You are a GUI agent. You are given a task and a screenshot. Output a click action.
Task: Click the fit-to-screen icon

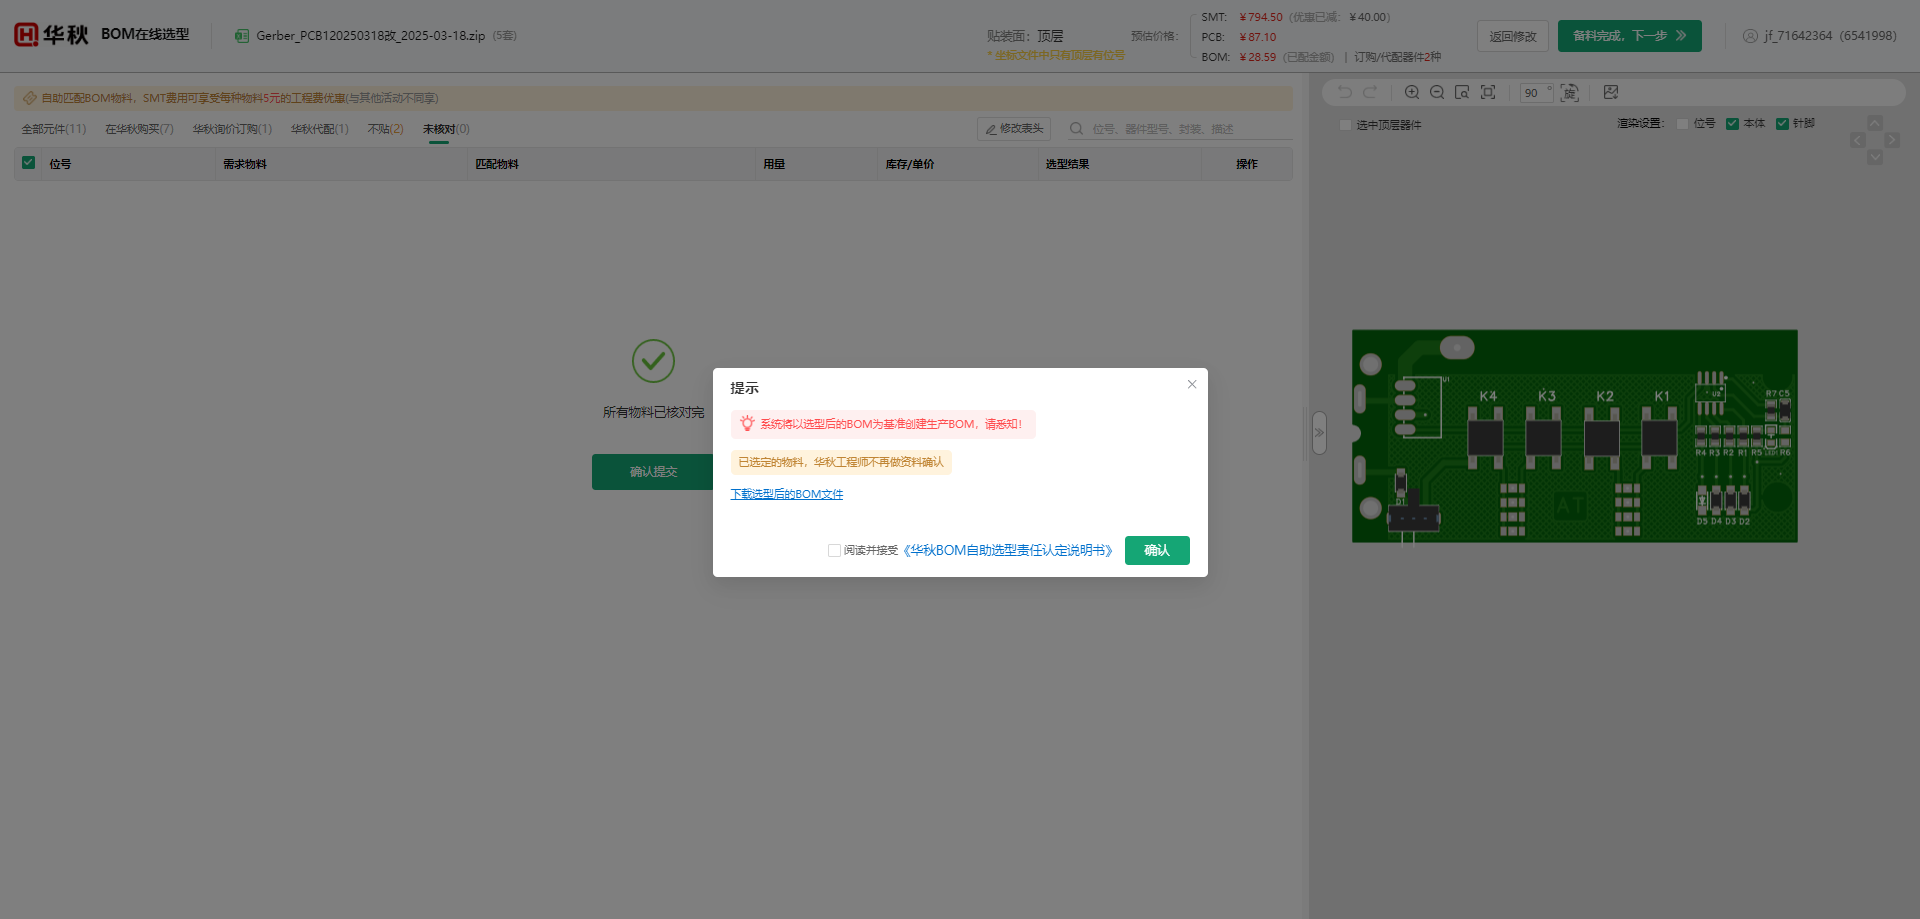(x=1488, y=92)
